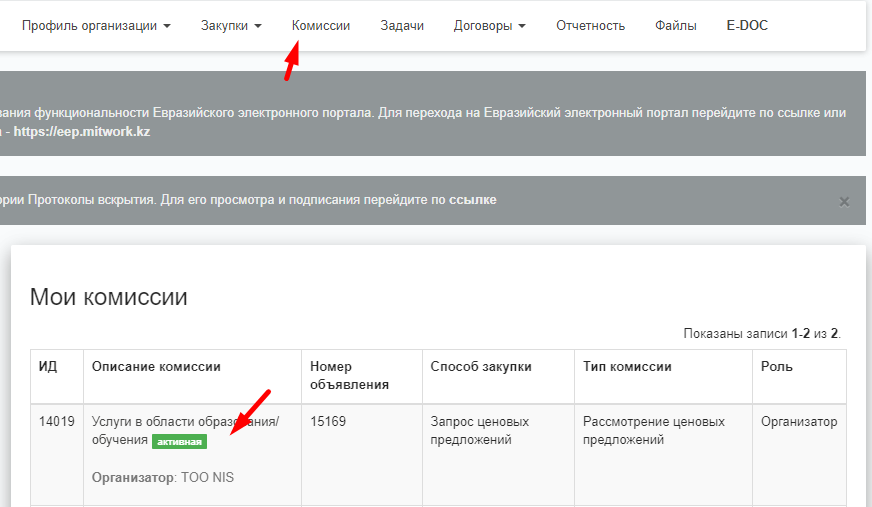Select the commission ID 14019 cell
Image resolution: width=872 pixels, height=507 pixels.
point(57,422)
